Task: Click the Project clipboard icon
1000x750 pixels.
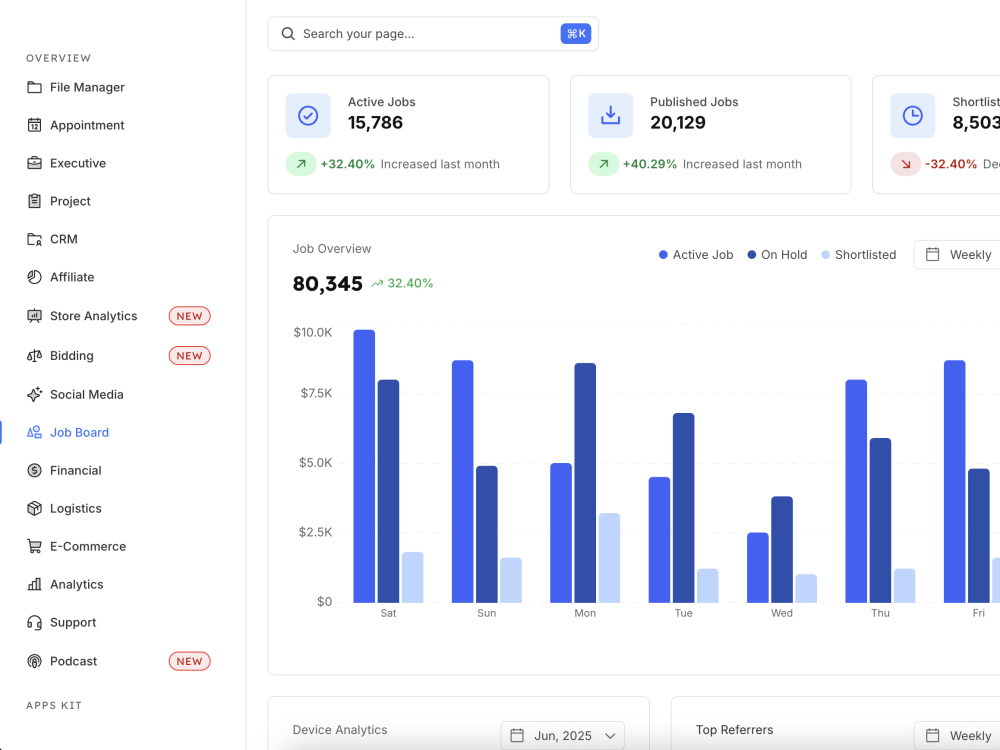Action: coord(34,201)
